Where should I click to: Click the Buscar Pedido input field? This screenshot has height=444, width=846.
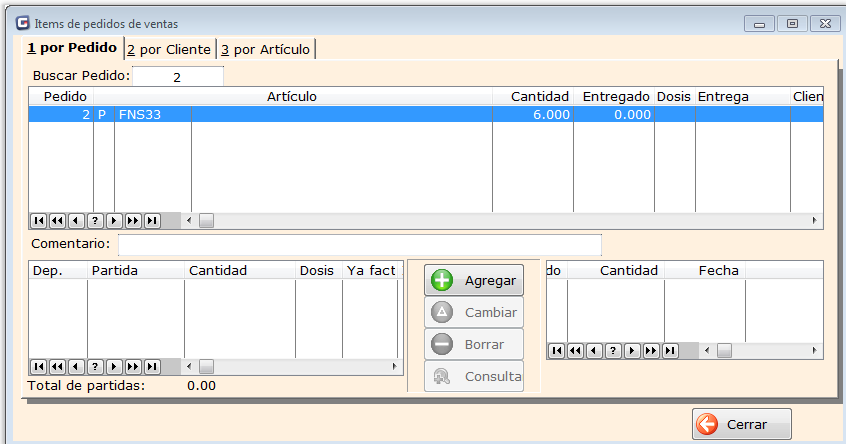point(177,76)
